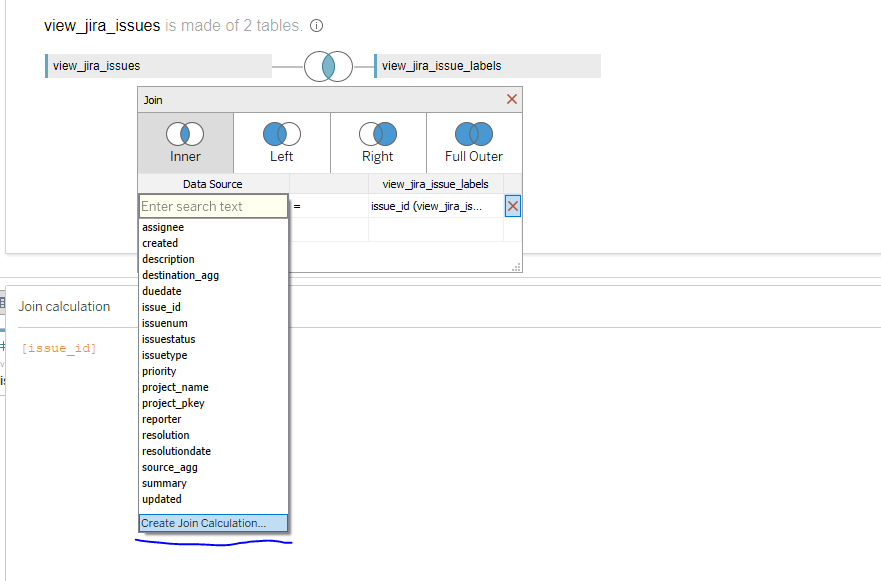The width and height of the screenshot is (881, 581).
Task: Click the view_jira_issue_labels column header
Action: click(x=435, y=184)
